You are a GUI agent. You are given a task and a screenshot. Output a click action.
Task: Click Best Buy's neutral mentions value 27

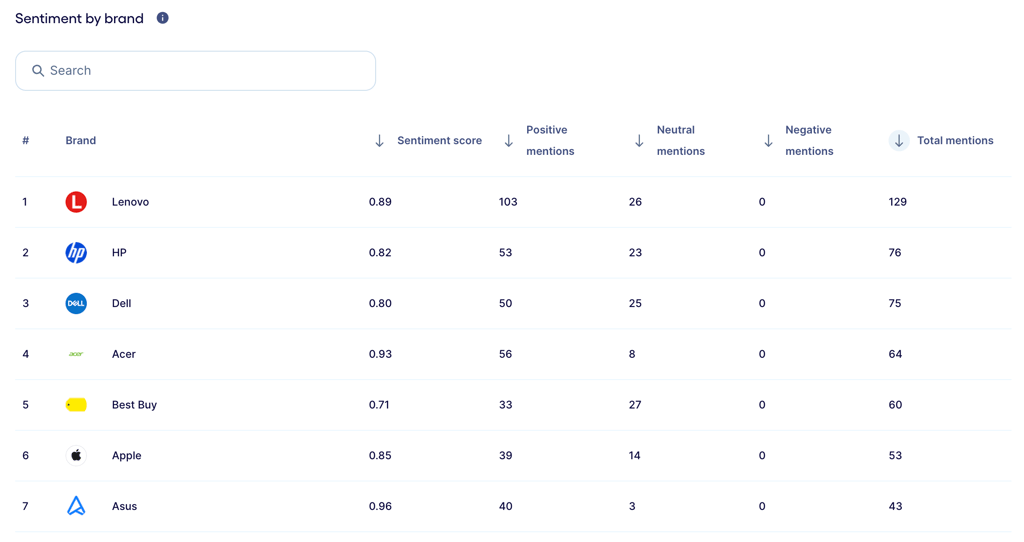click(635, 405)
